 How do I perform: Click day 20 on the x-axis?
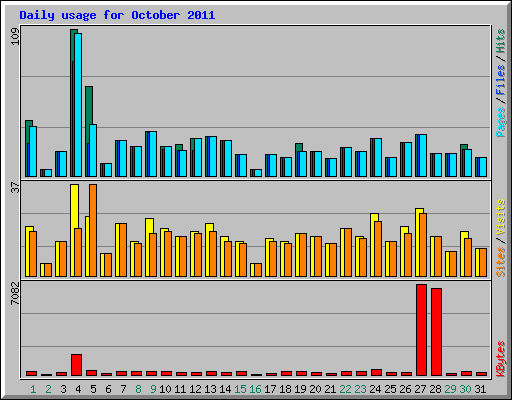coord(315,389)
